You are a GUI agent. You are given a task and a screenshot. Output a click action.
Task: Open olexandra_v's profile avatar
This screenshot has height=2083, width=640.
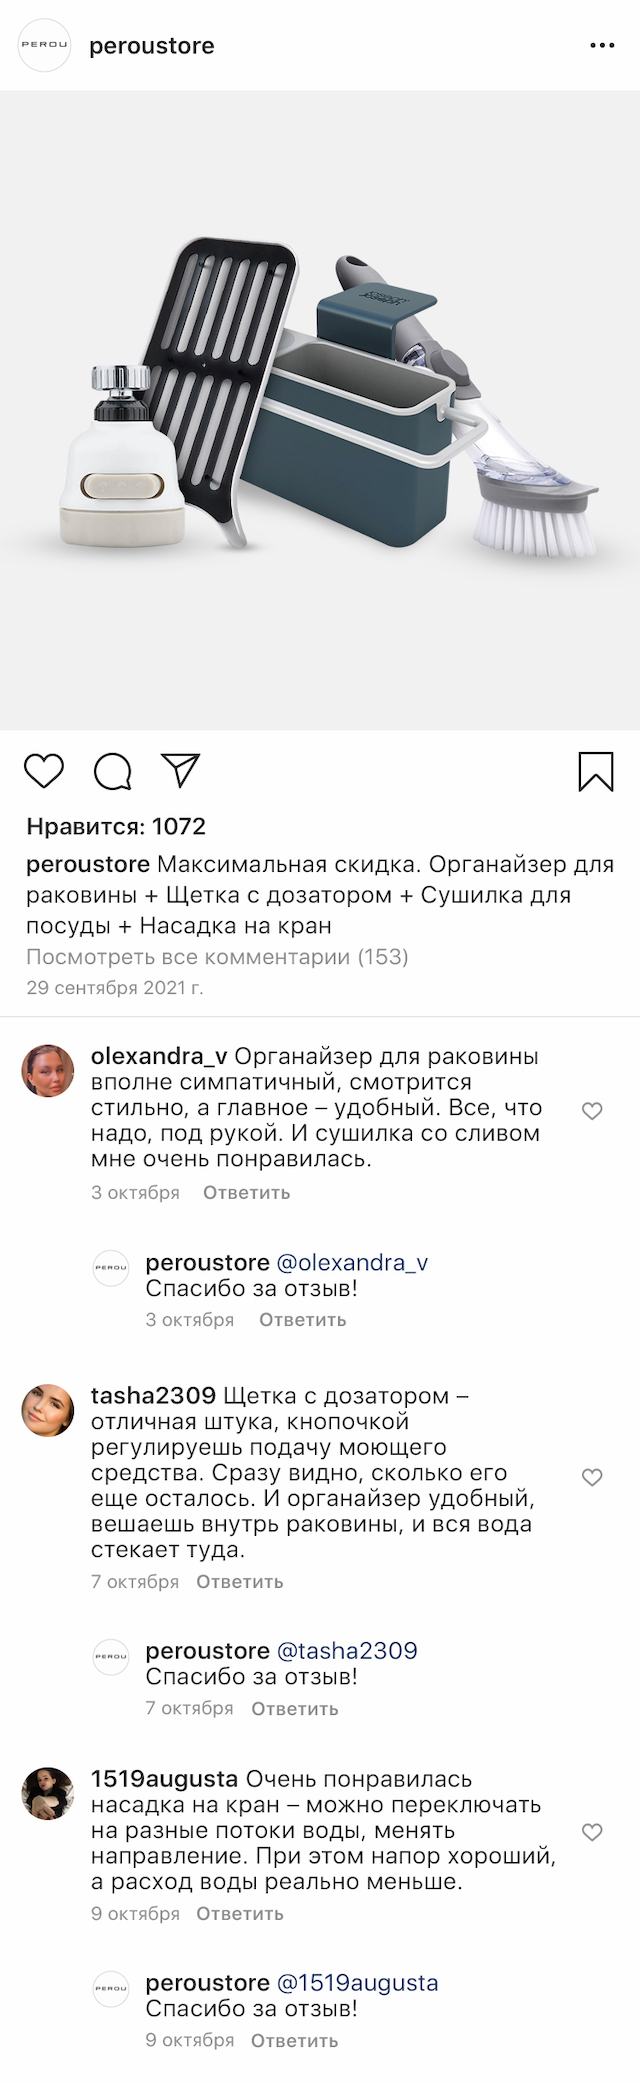pos(48,1071)
